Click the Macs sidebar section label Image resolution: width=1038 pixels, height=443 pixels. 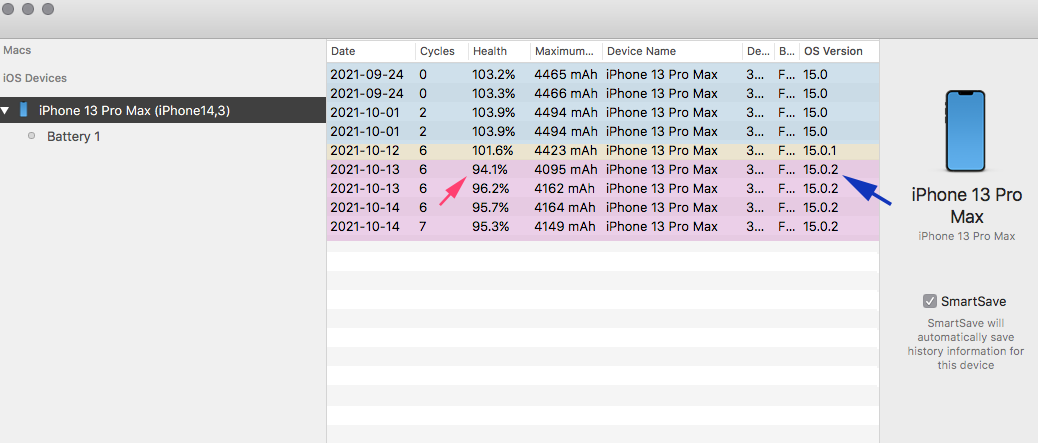pyautogui.click(x=17, y=50)
